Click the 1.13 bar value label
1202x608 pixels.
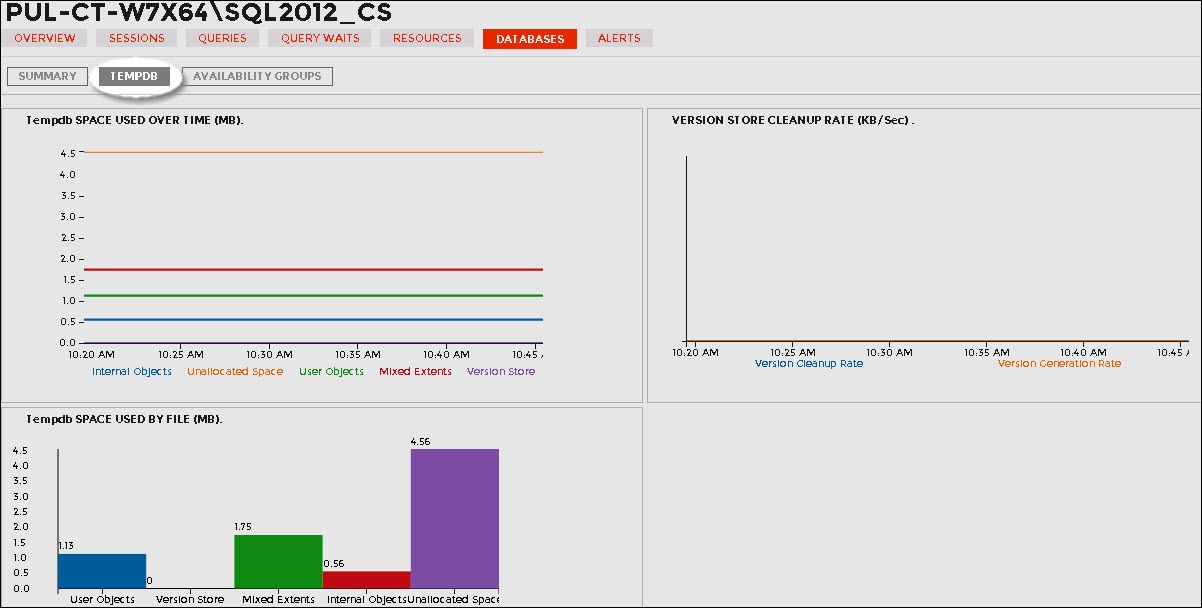tap(68, 546)
